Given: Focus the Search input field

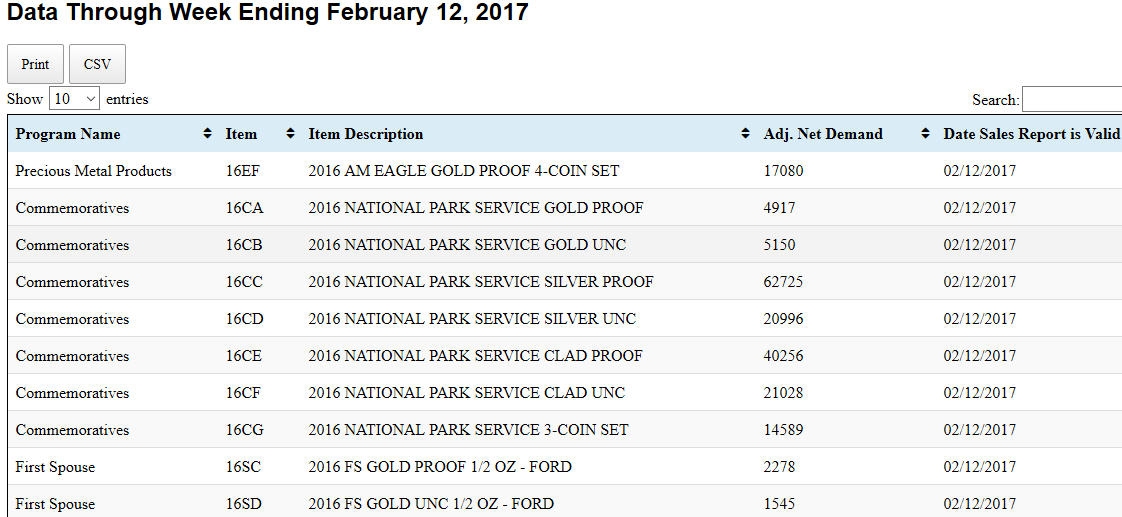Looking at the screenshot, I should [x=1072, y=99].
